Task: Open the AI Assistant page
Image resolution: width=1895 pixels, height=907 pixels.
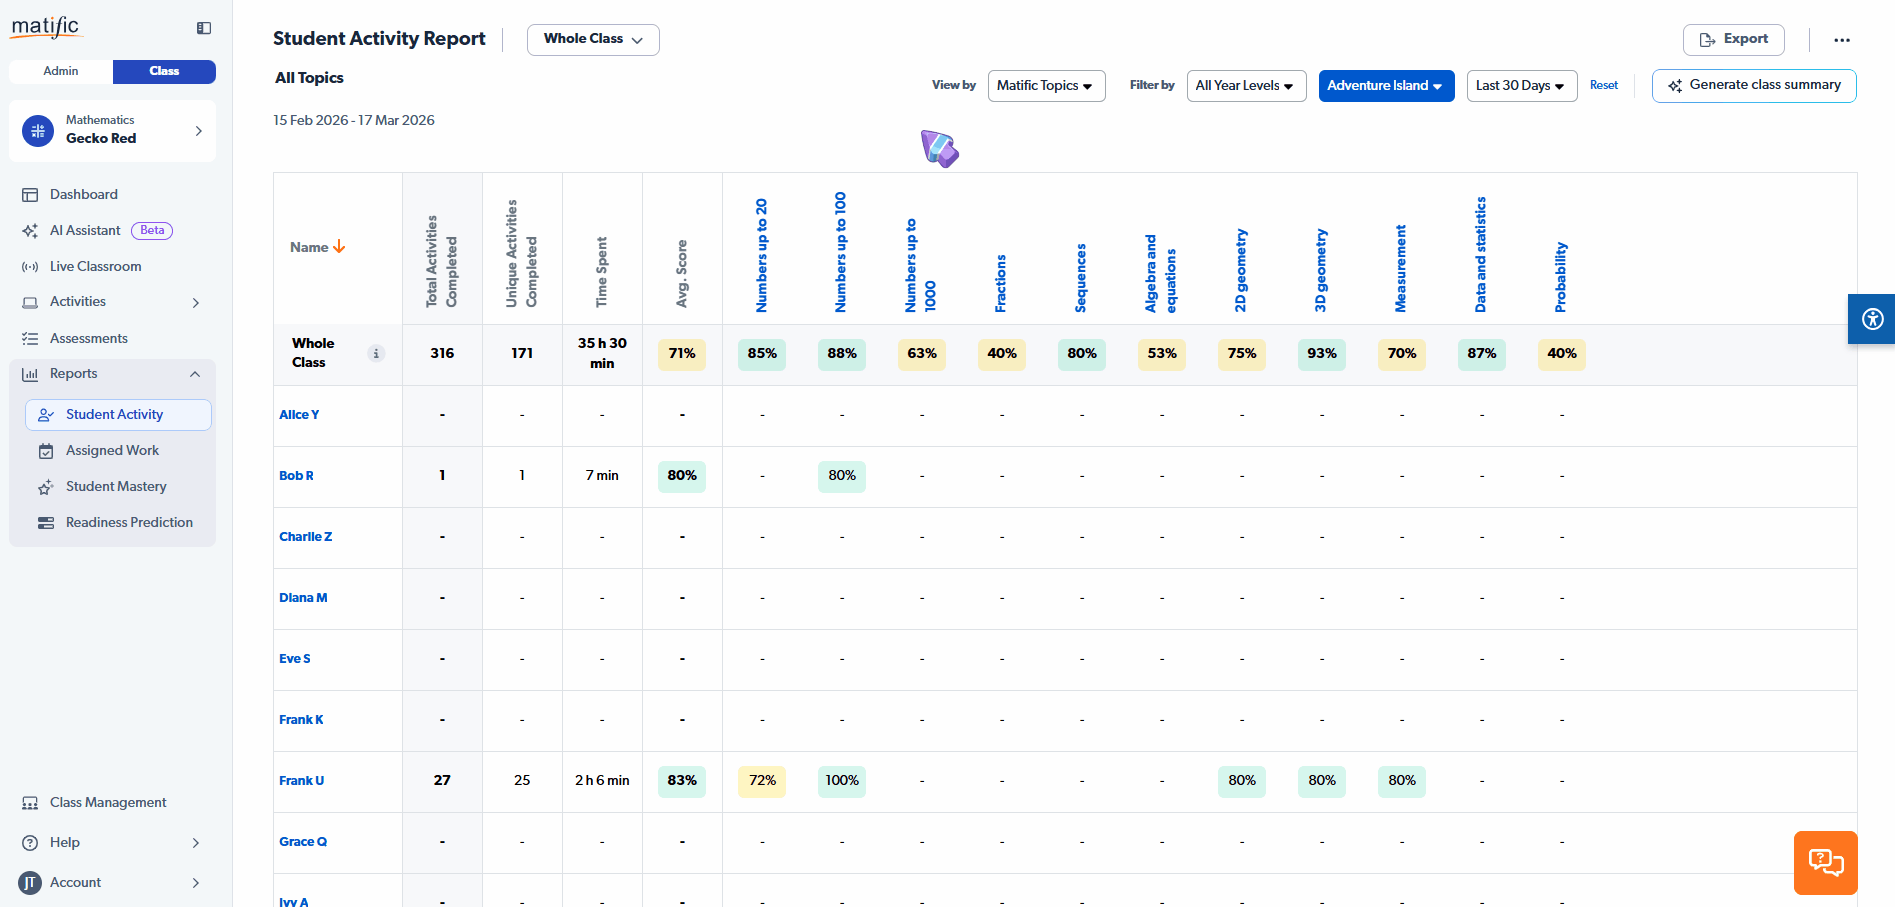Action: [85, 230]
